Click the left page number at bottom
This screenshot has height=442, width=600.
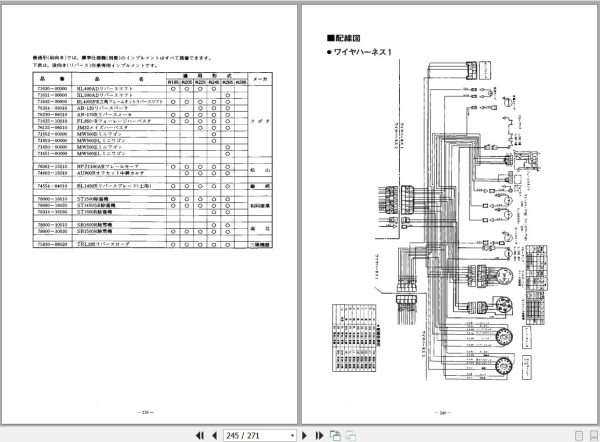[145, 412]
